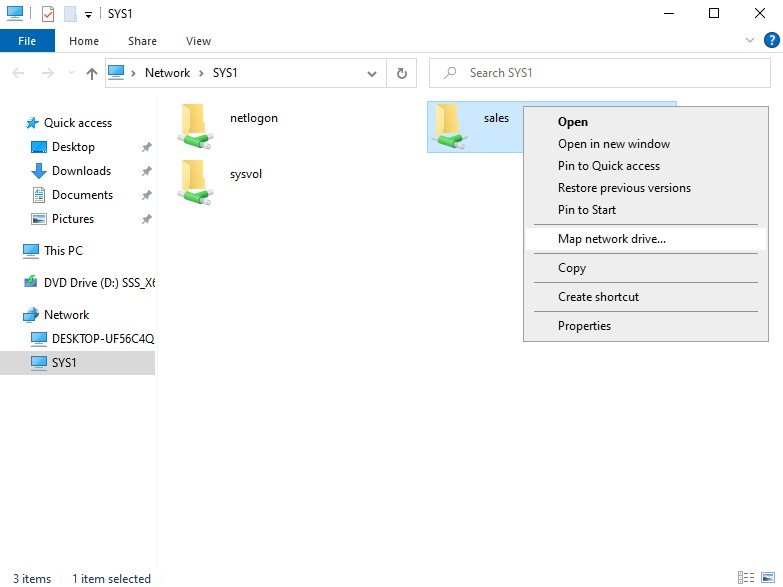Screen dimensions: 783x587
Task: Expand the address bar root chevron
Action: click(133, 73)
